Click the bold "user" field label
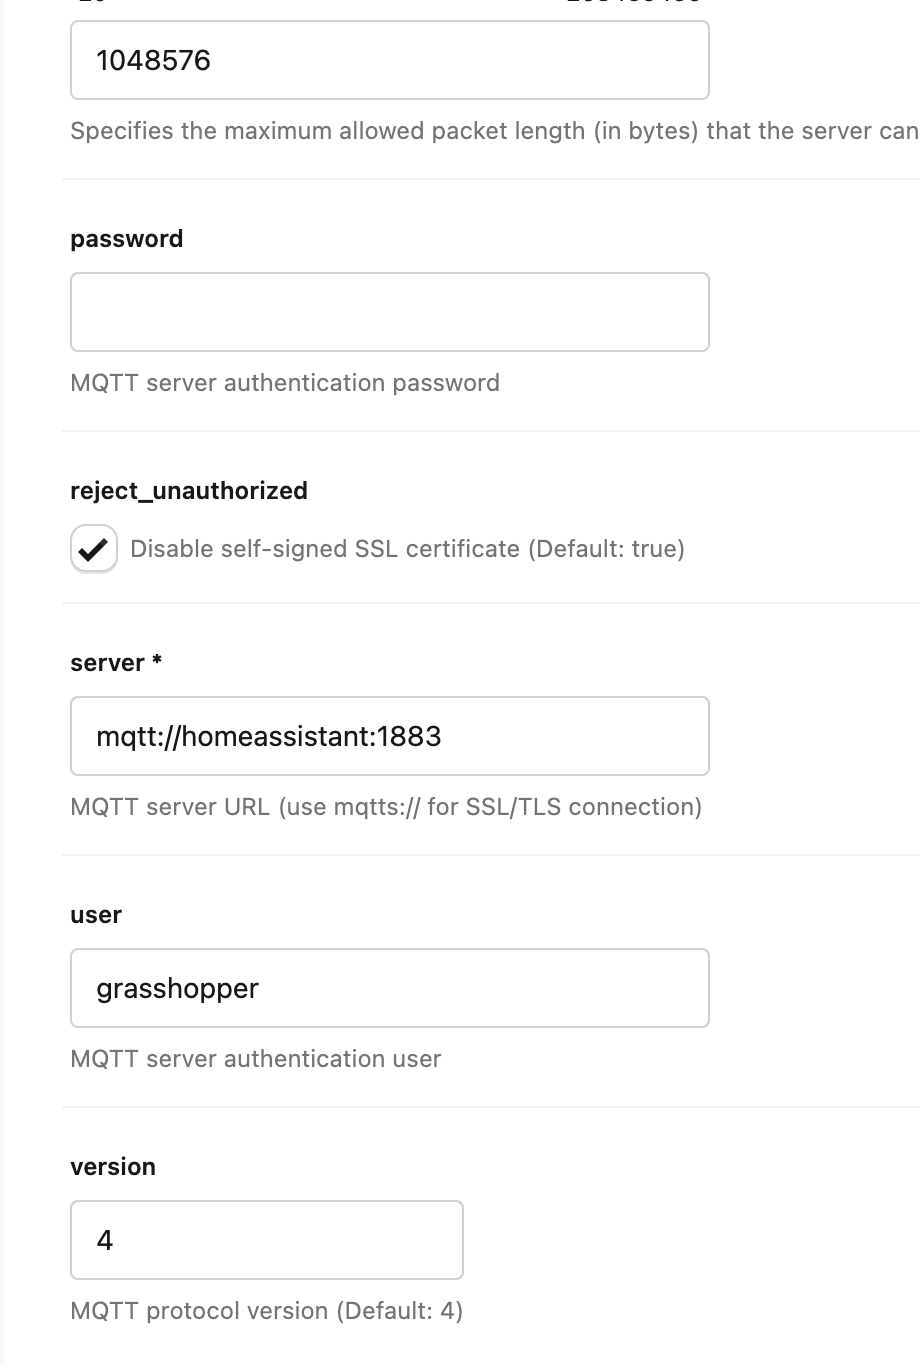The width and height of the screenshot is (920, 1366). (x=96, y=915)
